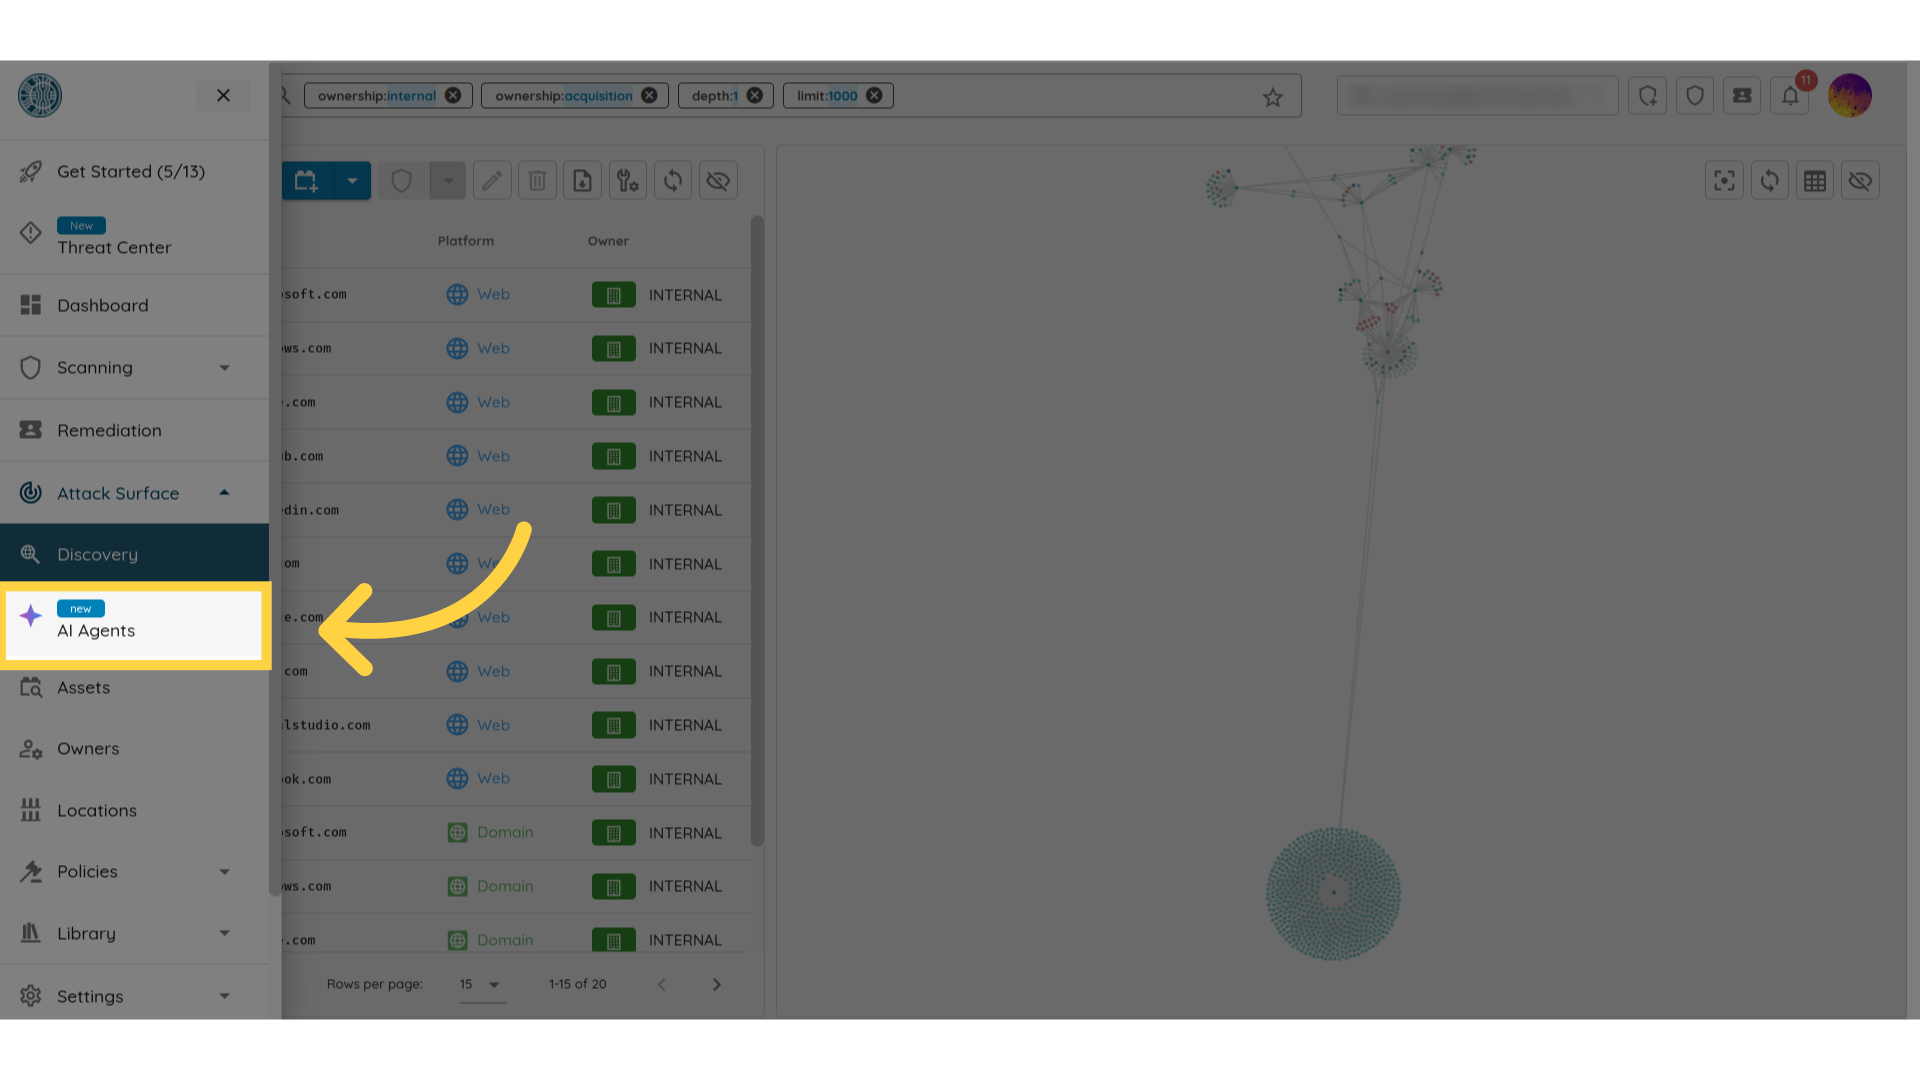The height and width of the screenshot is (1080, 1920).
Task: Remove the ownership:internal filter chip
Action: [x=453, y=96]
